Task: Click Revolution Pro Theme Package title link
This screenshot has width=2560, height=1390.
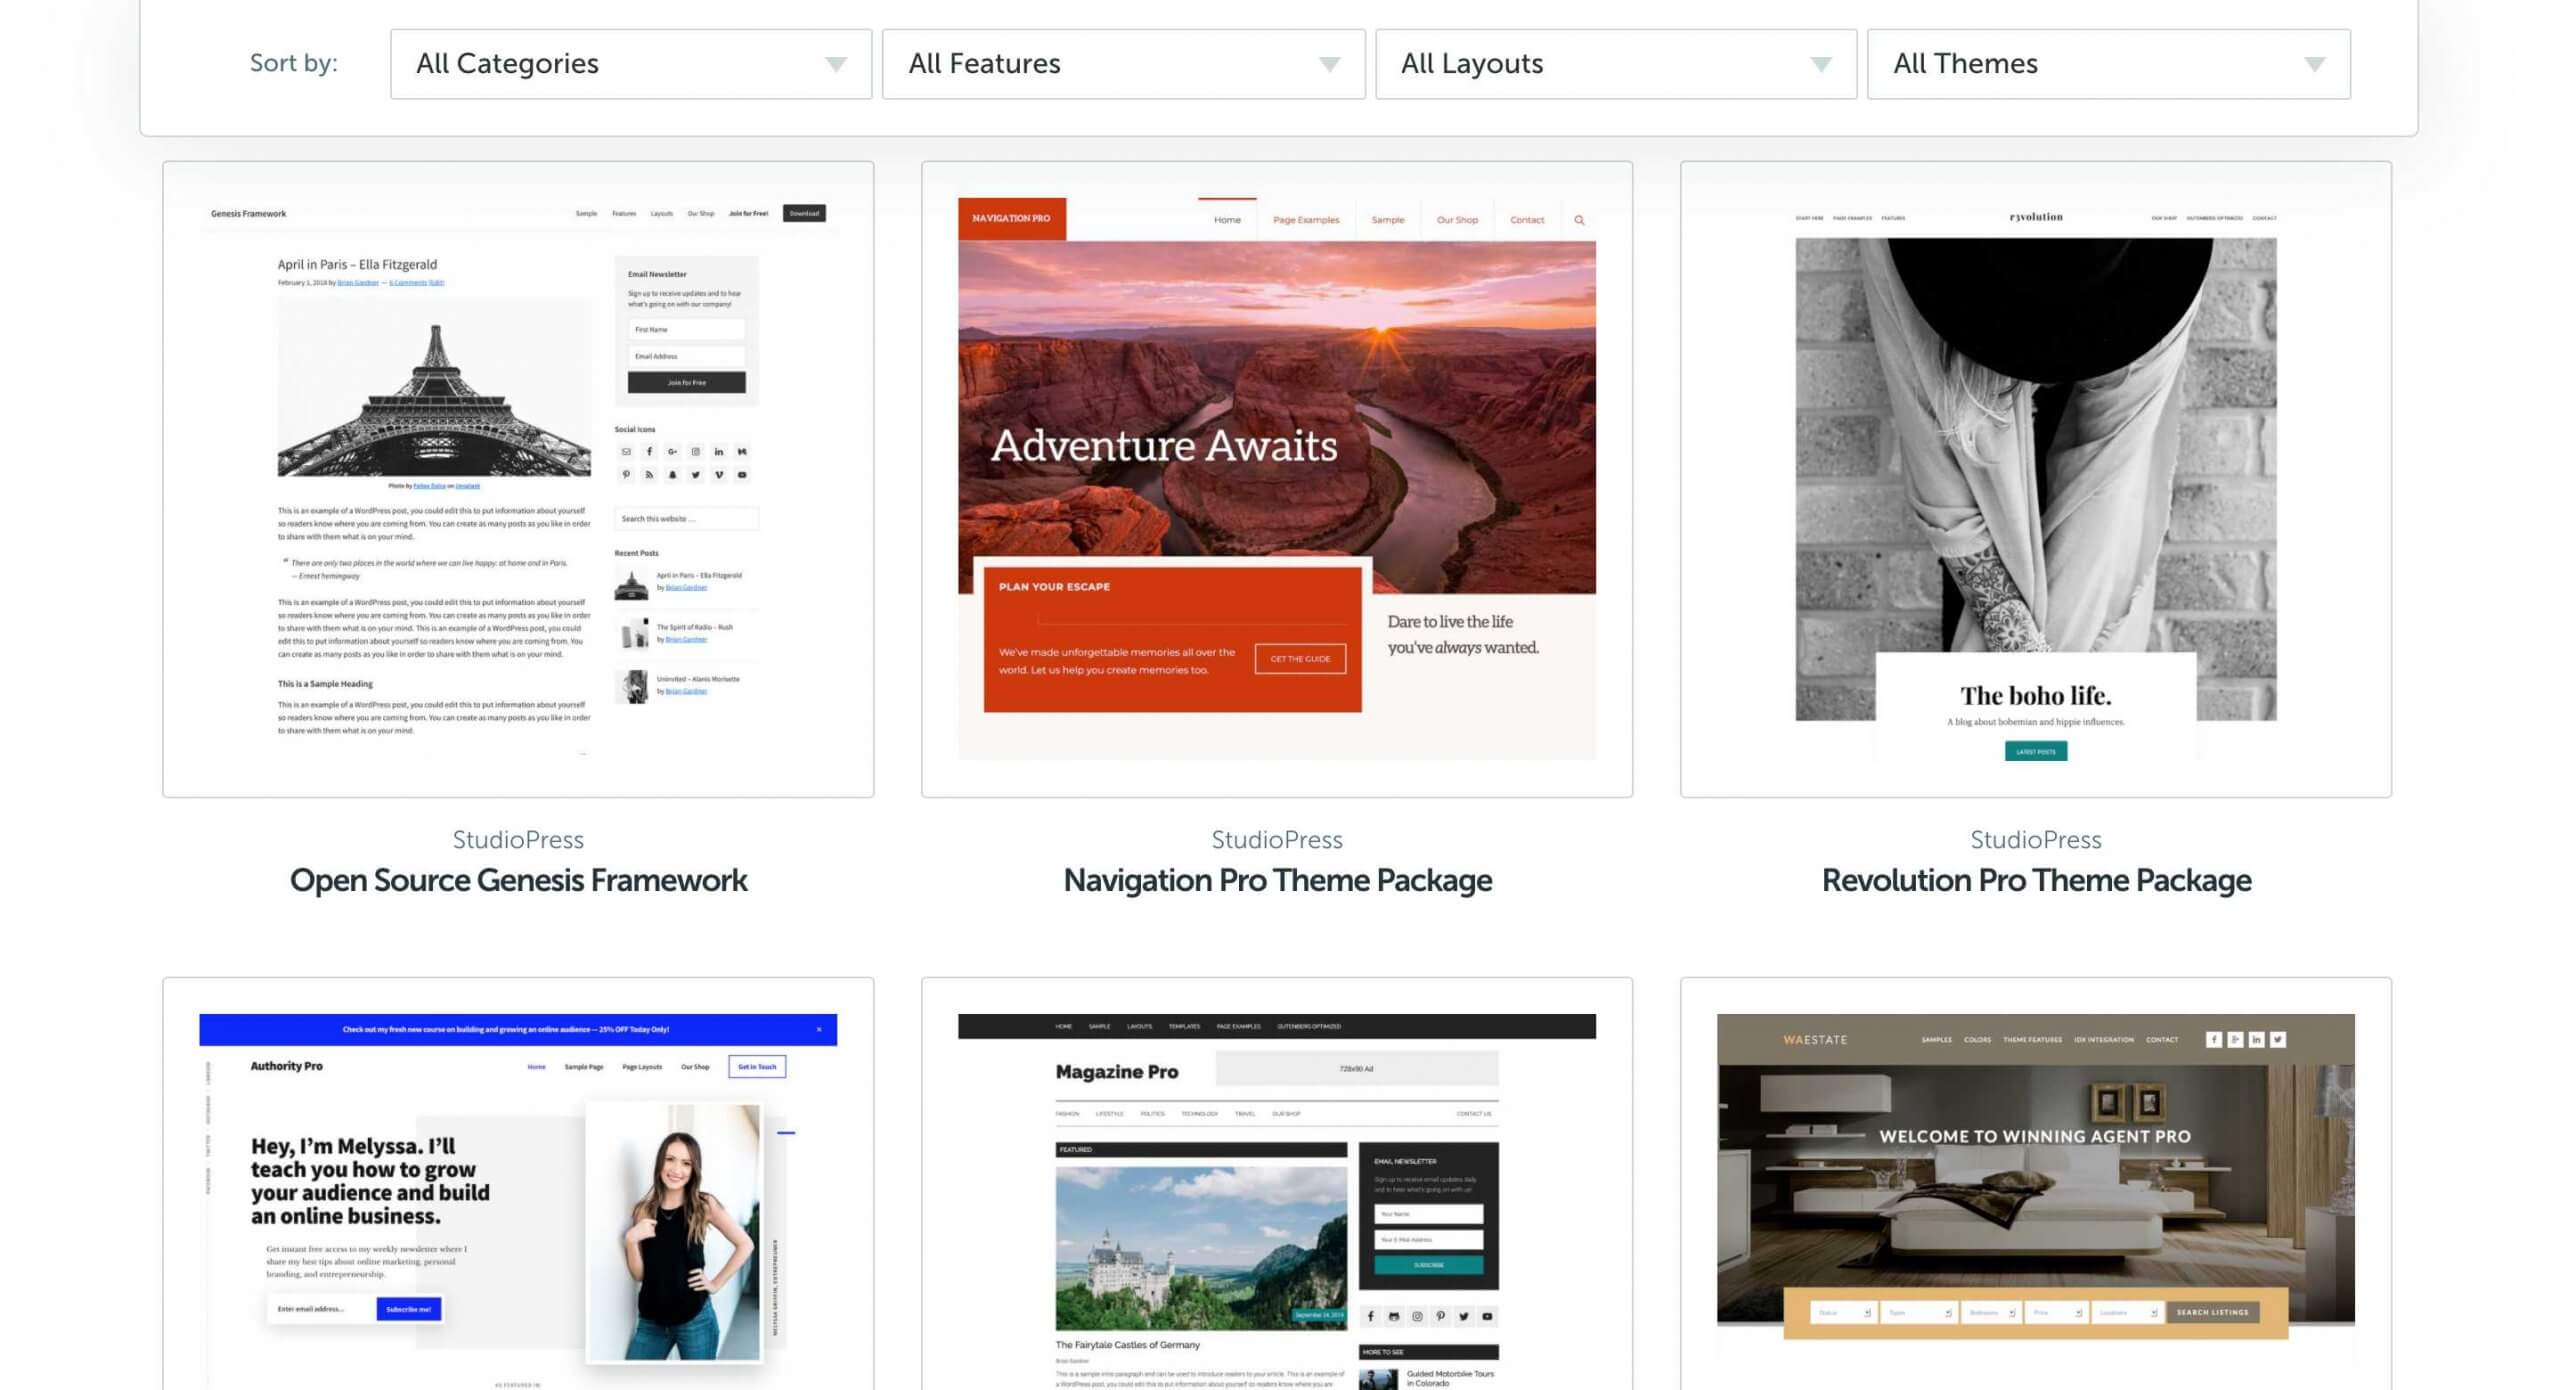Action: (2036, 880)
